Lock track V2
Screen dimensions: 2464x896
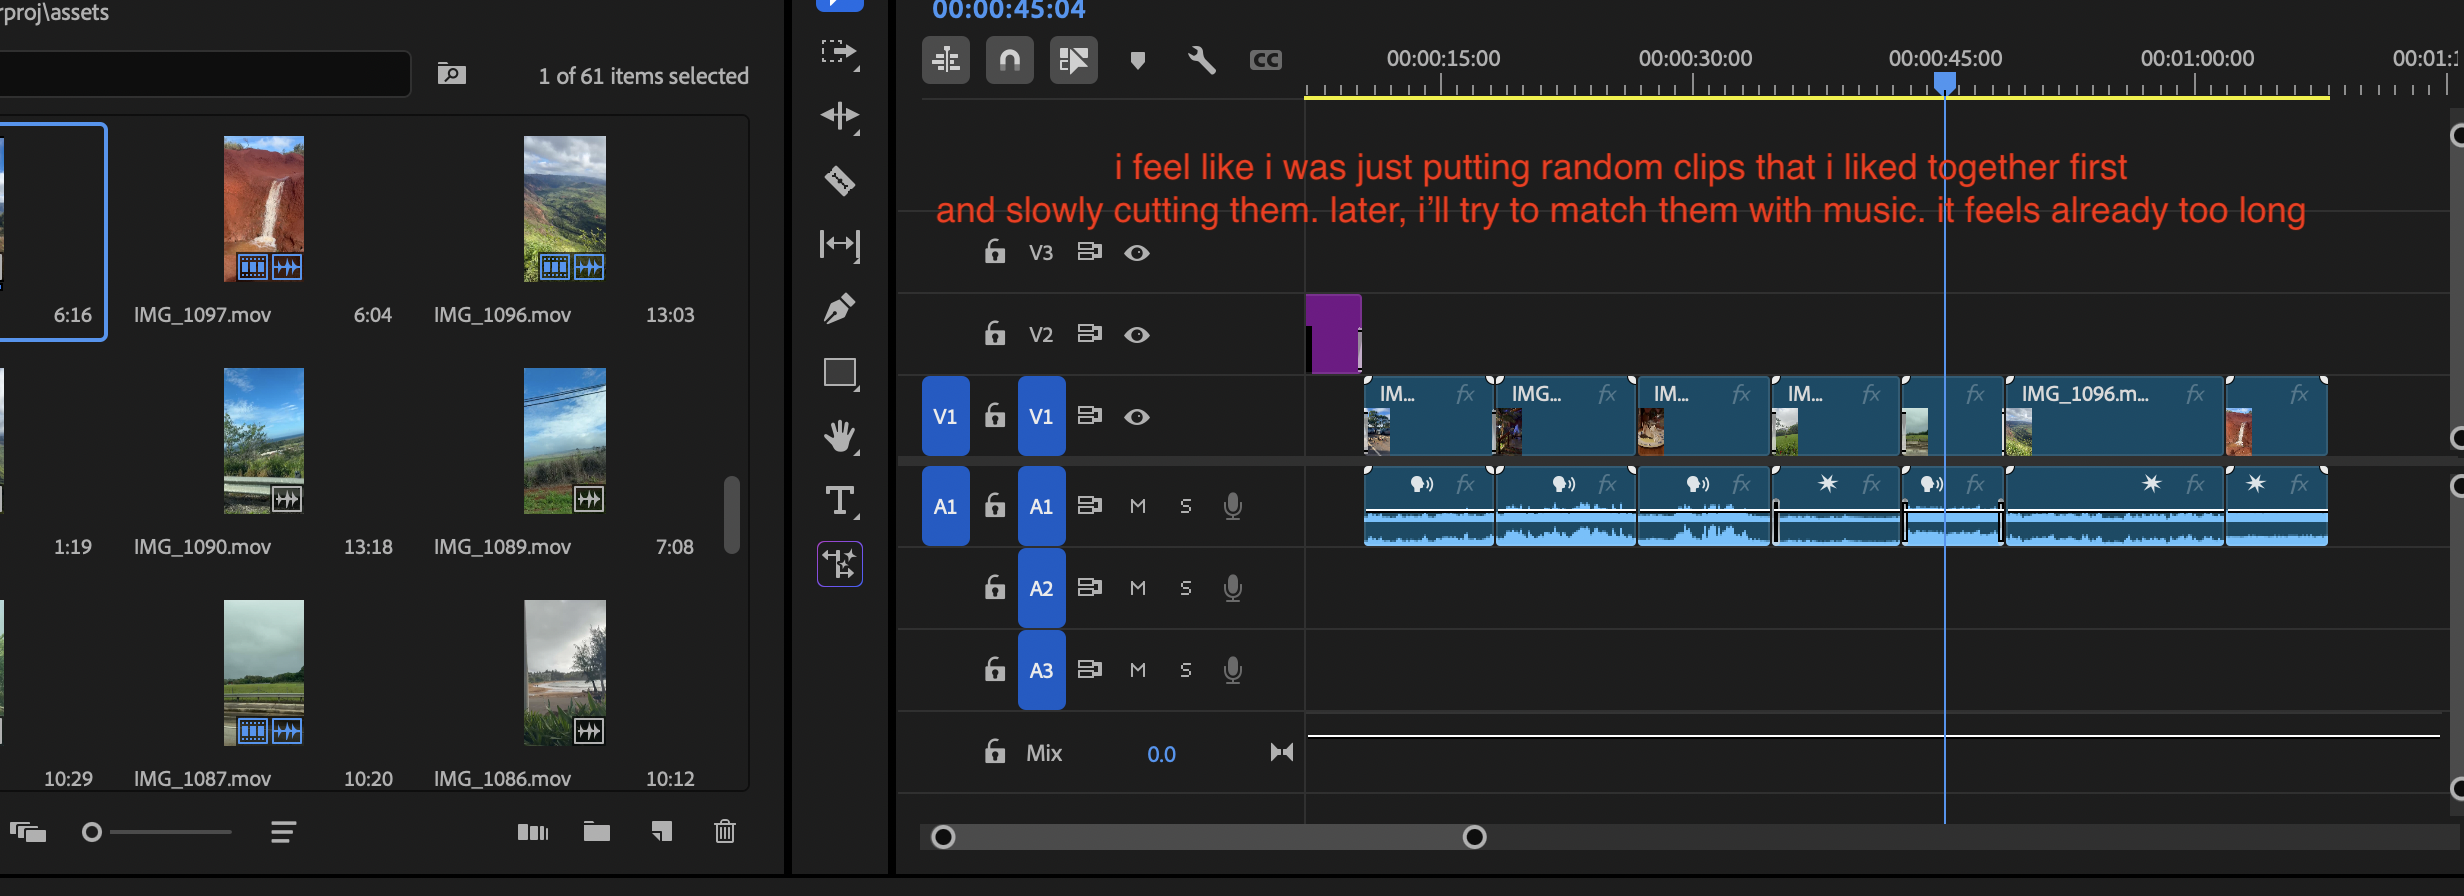tap(994, 333)
